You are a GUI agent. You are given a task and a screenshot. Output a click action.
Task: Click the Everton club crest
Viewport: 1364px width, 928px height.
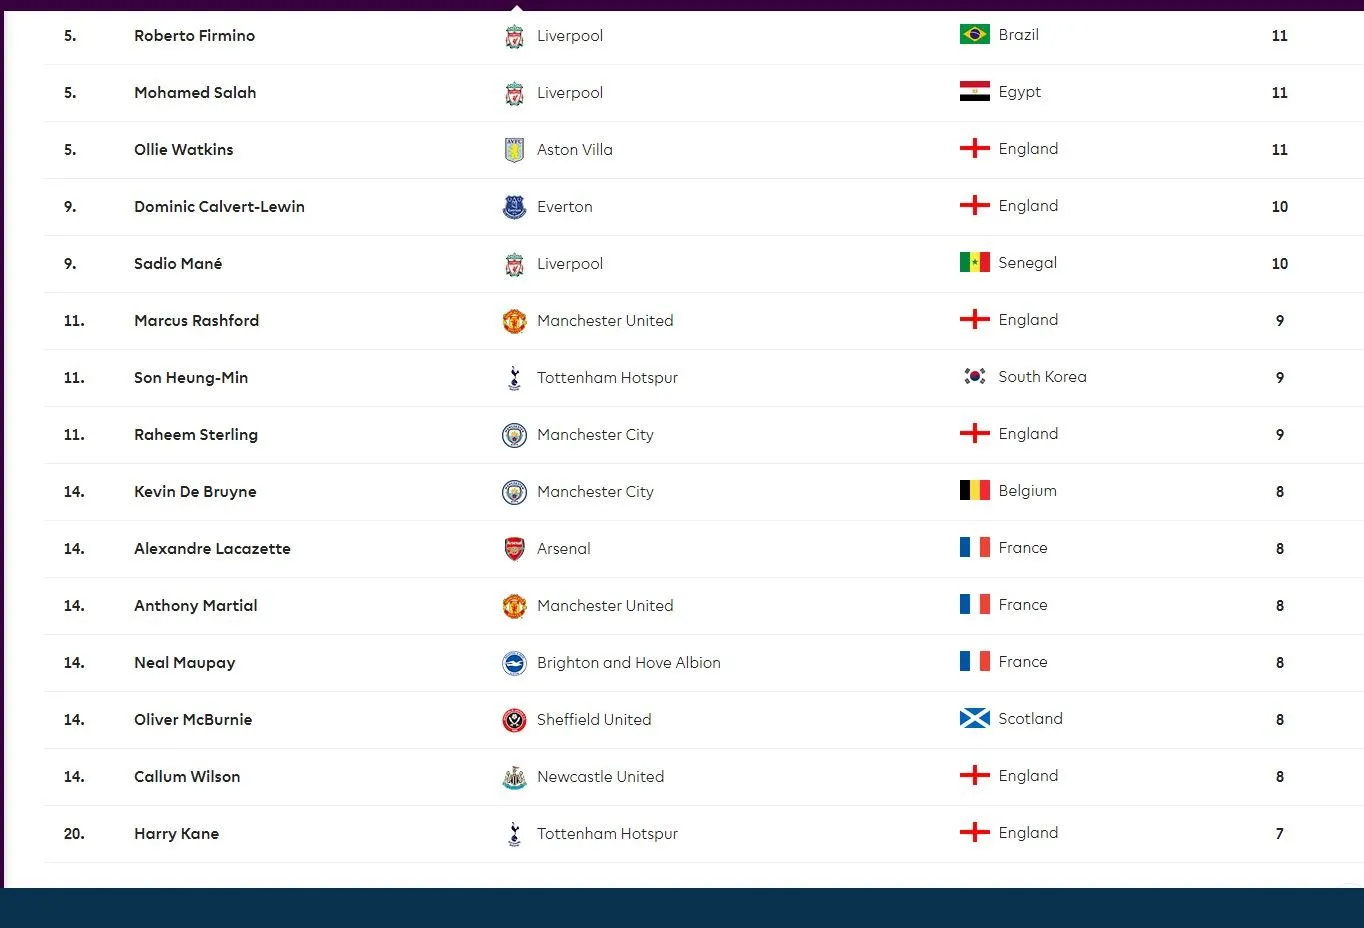pos(514,207)
